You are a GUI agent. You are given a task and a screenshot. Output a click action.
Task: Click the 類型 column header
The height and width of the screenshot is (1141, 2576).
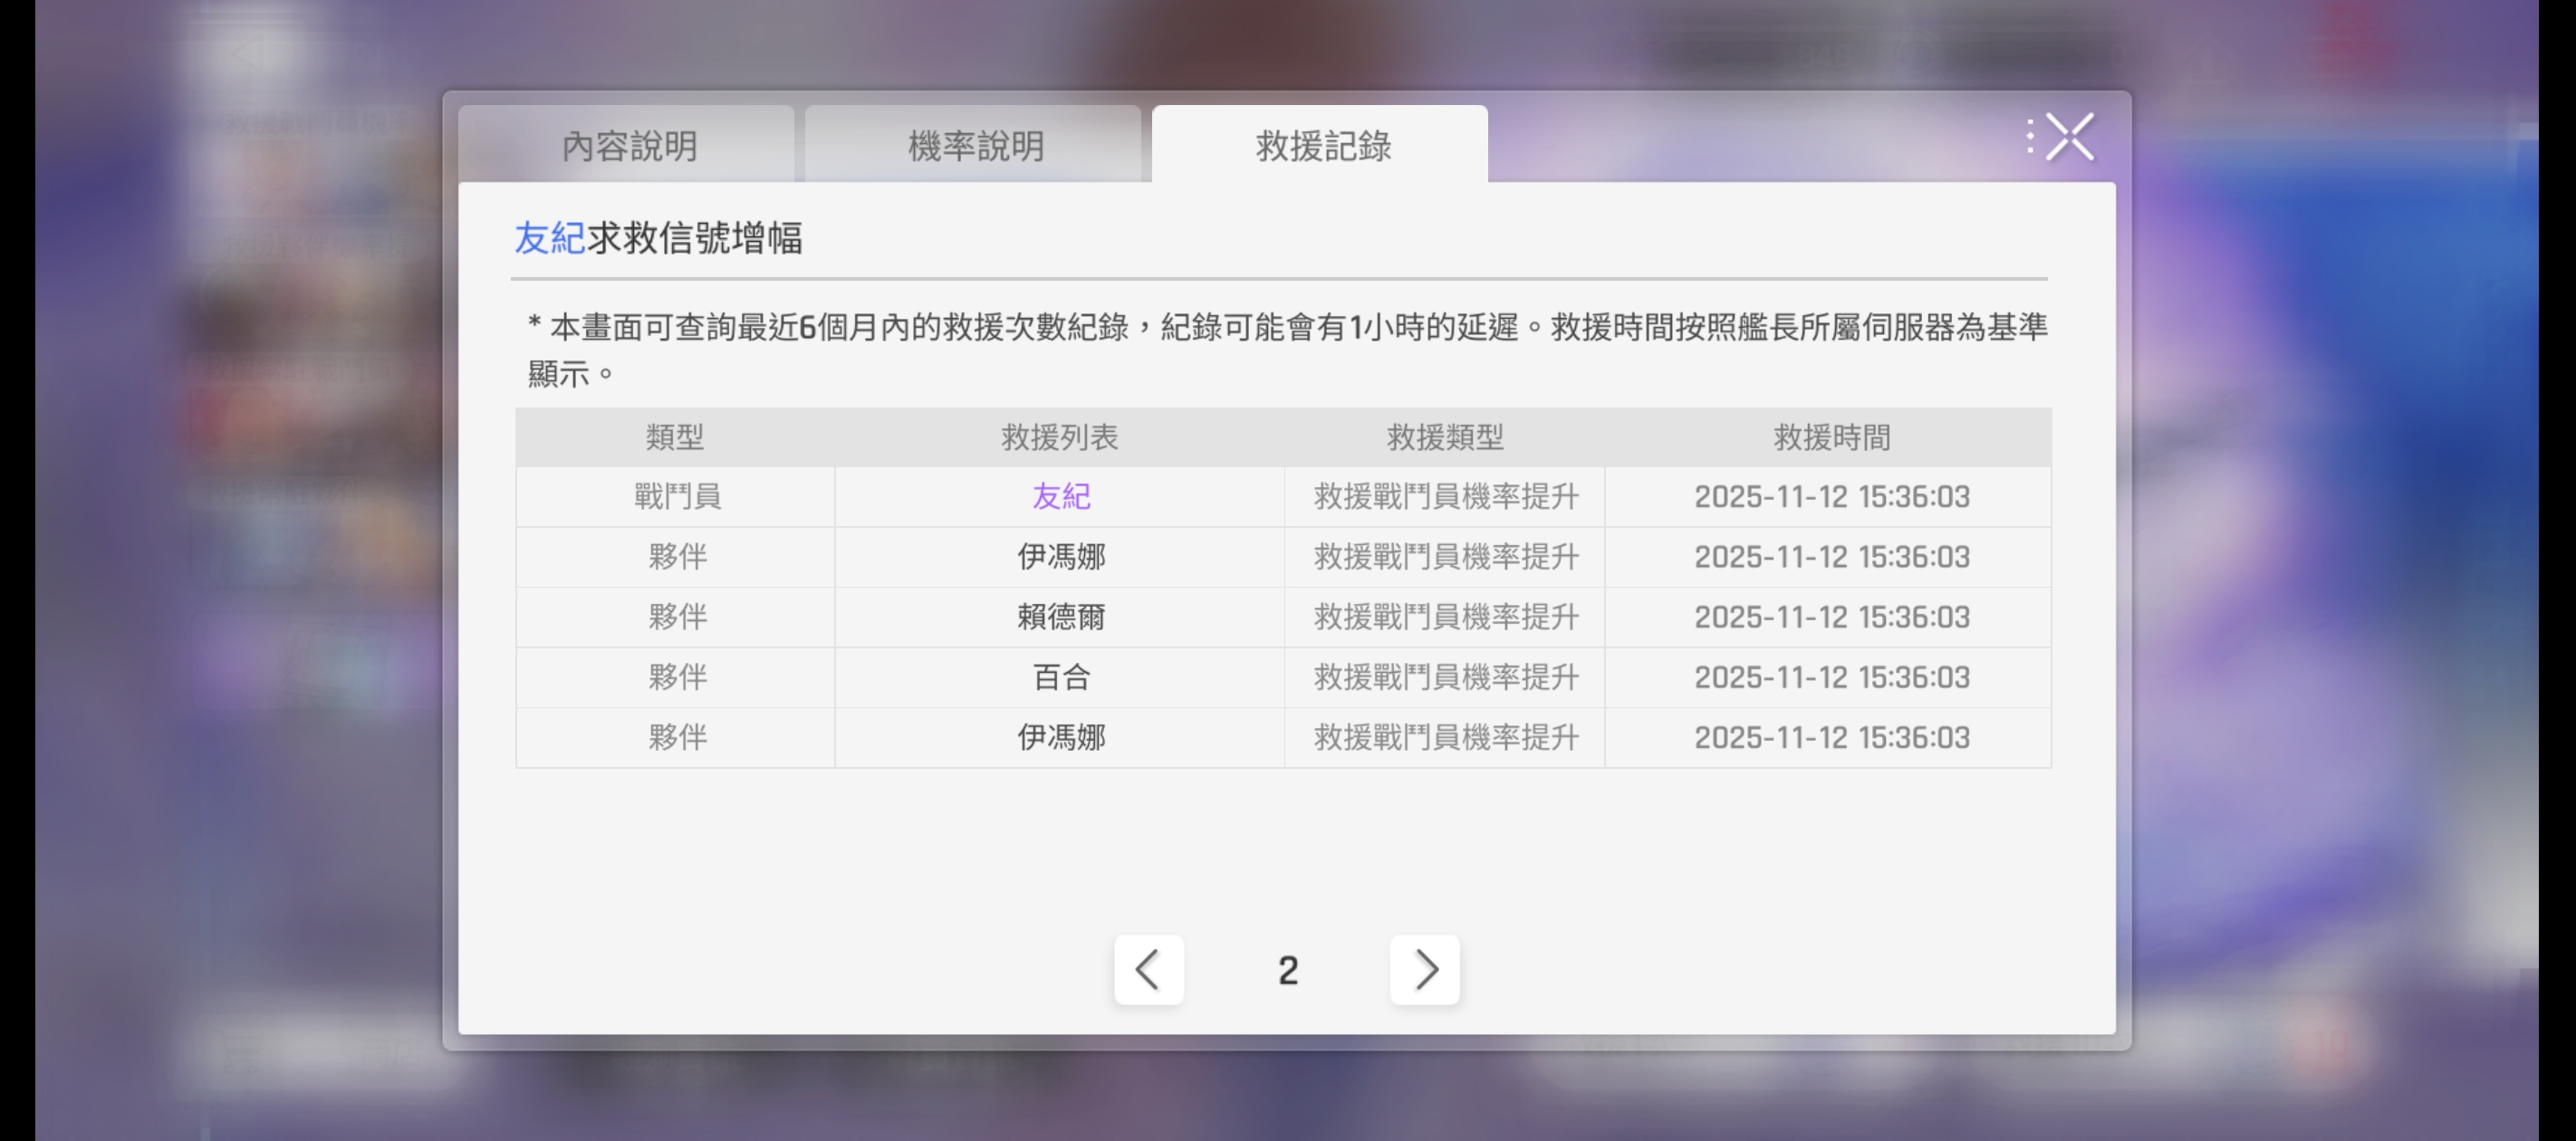(675, 437)
